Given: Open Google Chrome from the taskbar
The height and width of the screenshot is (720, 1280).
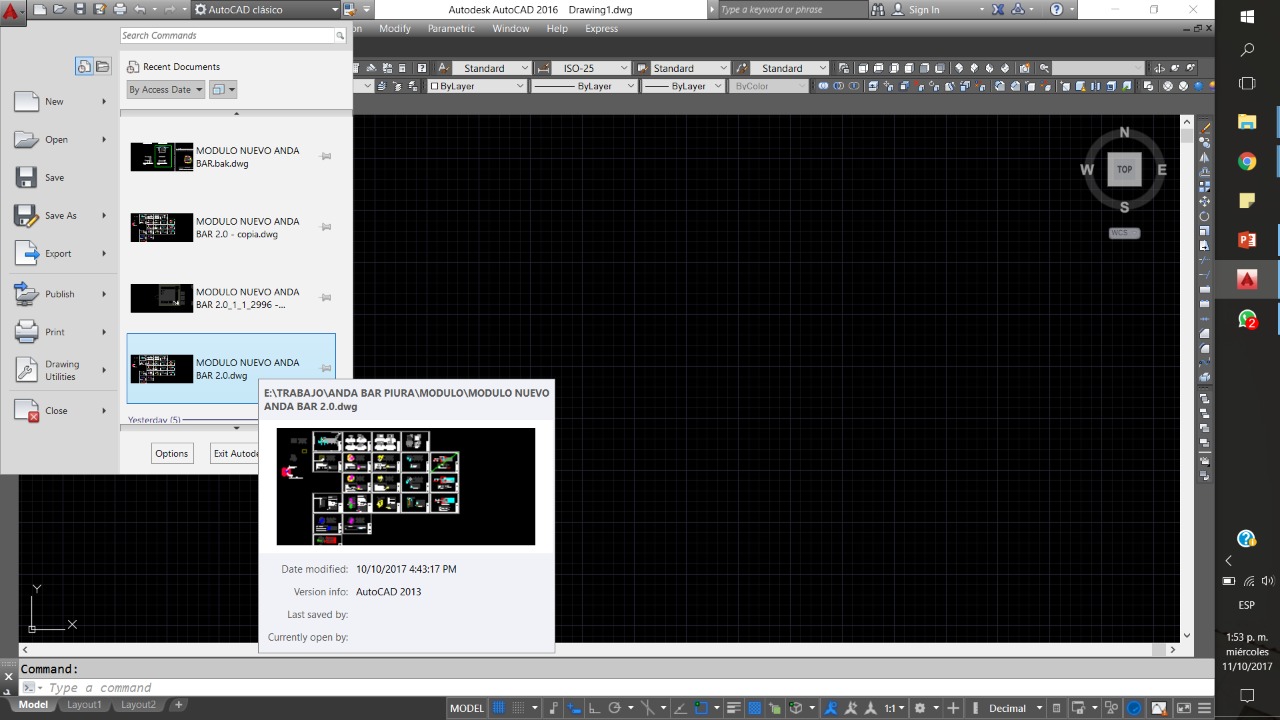Looking at the screenshot, I should pyautogui.click(x=1247, y=161).
